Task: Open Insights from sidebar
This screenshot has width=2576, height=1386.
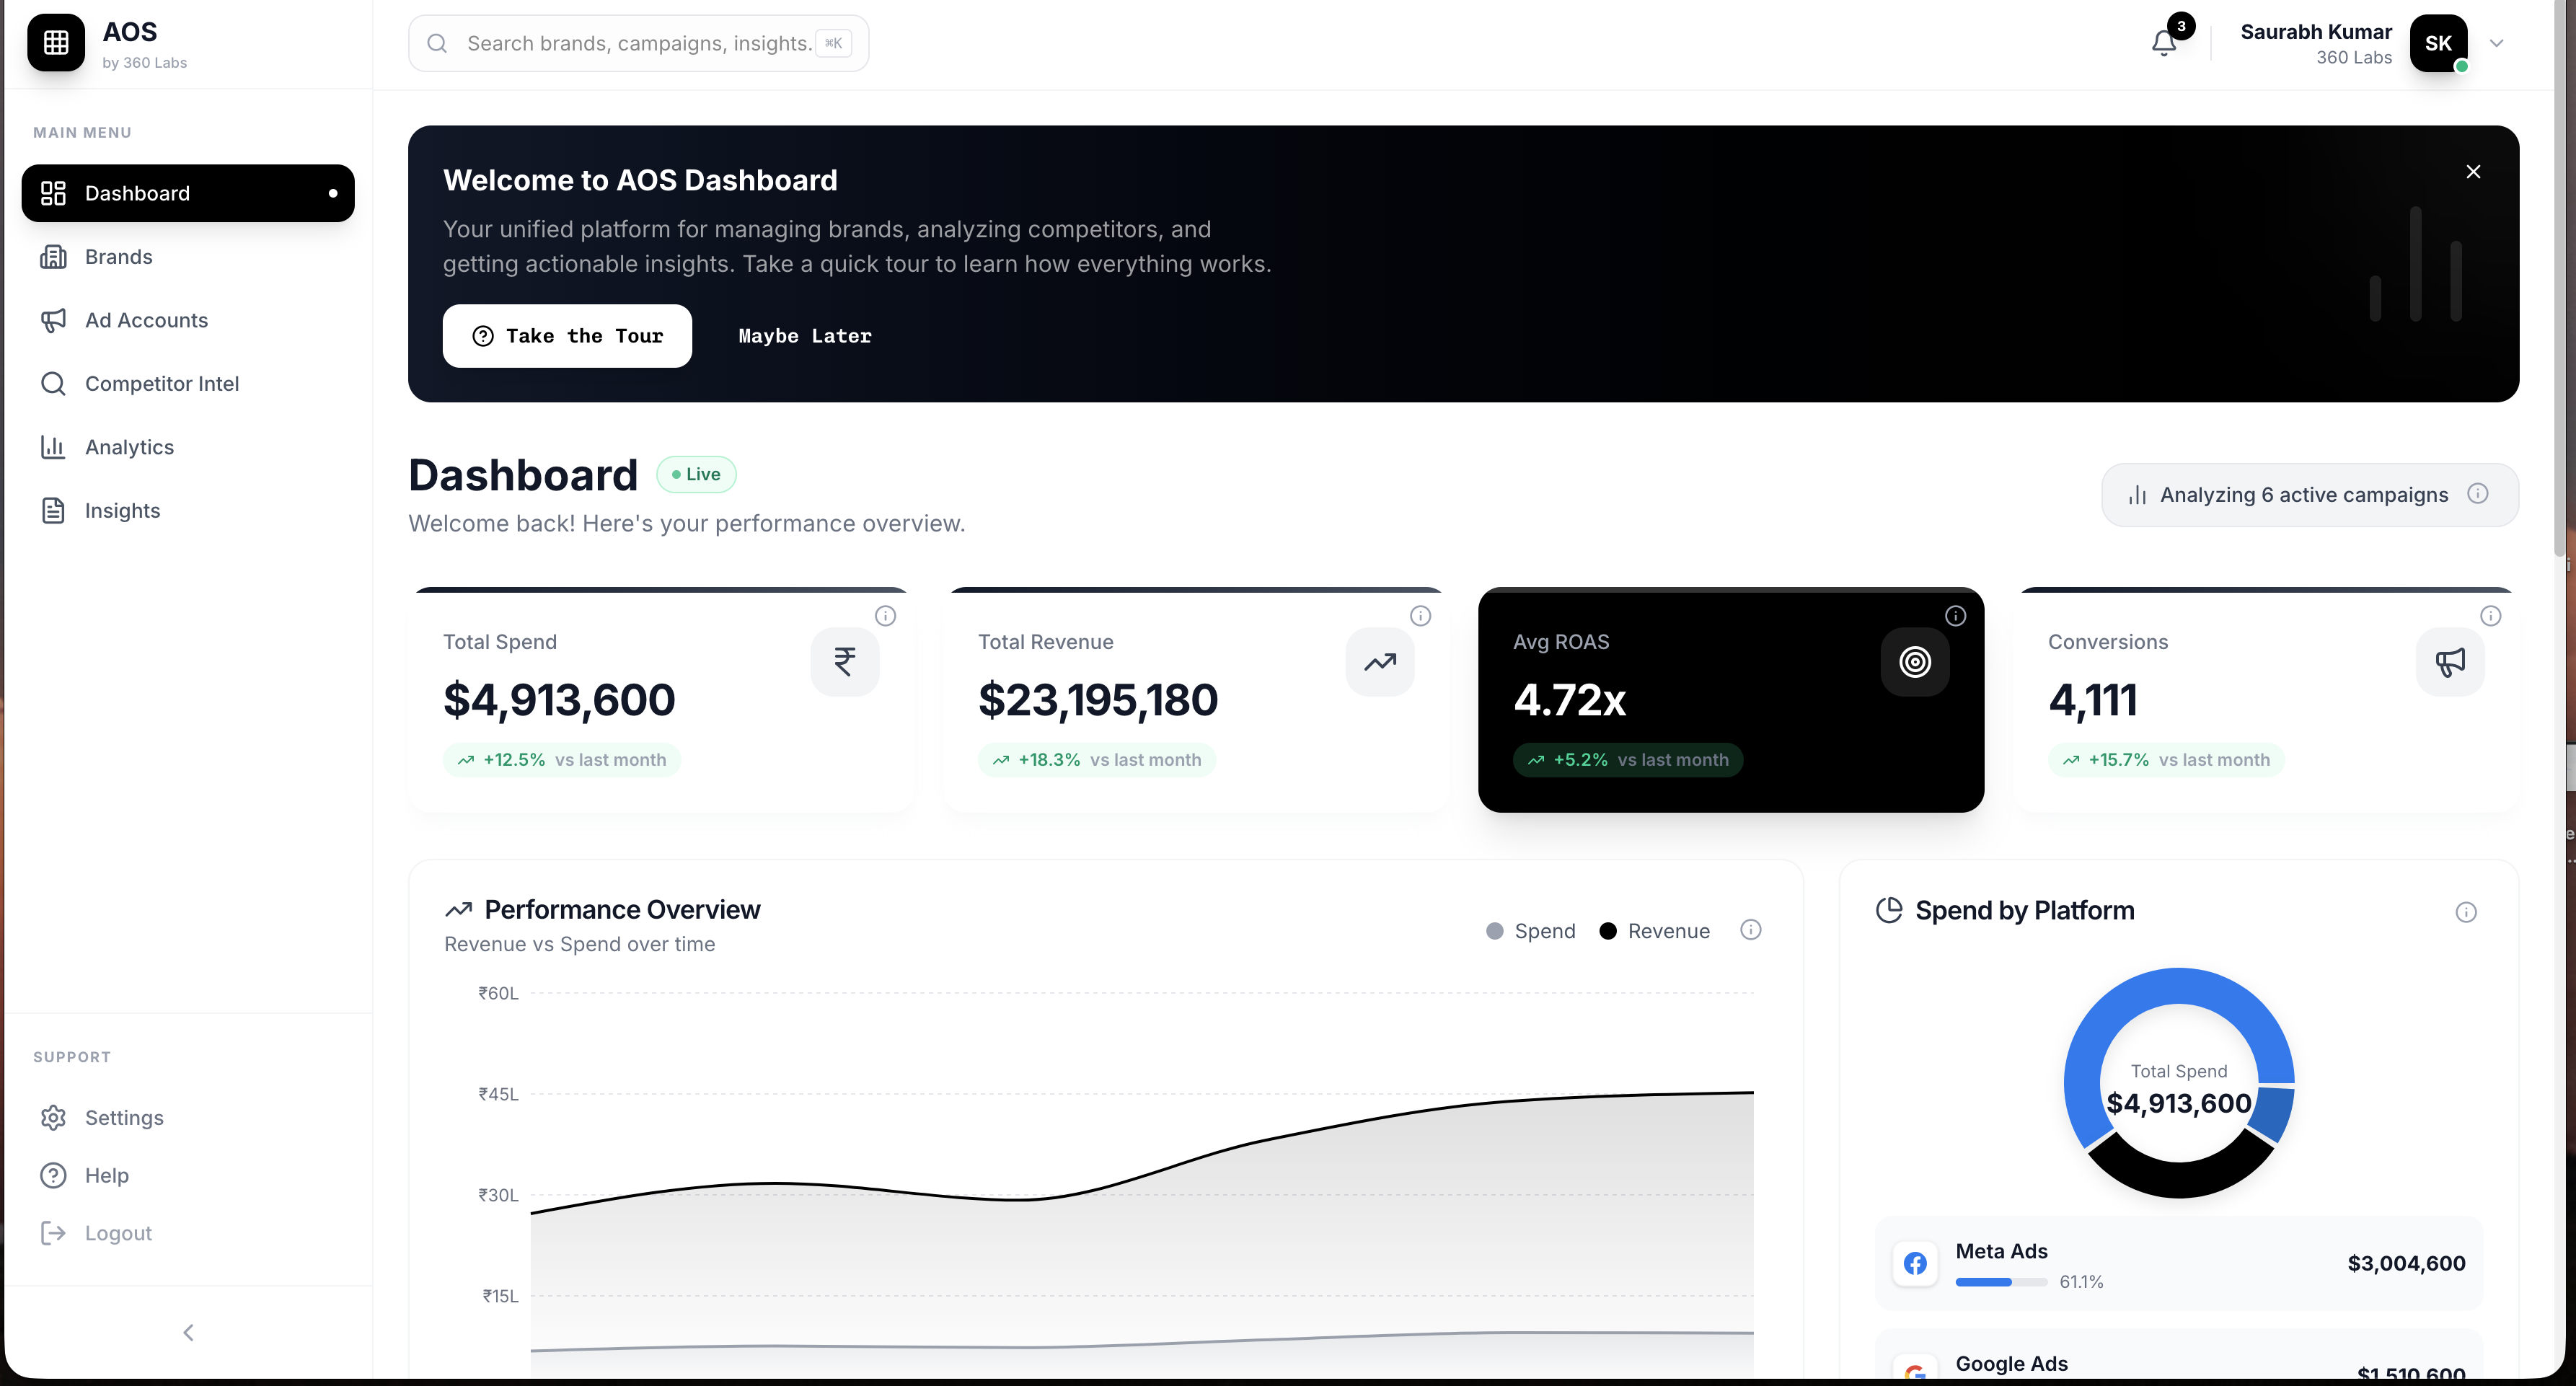Action: [x=188, y=511]
